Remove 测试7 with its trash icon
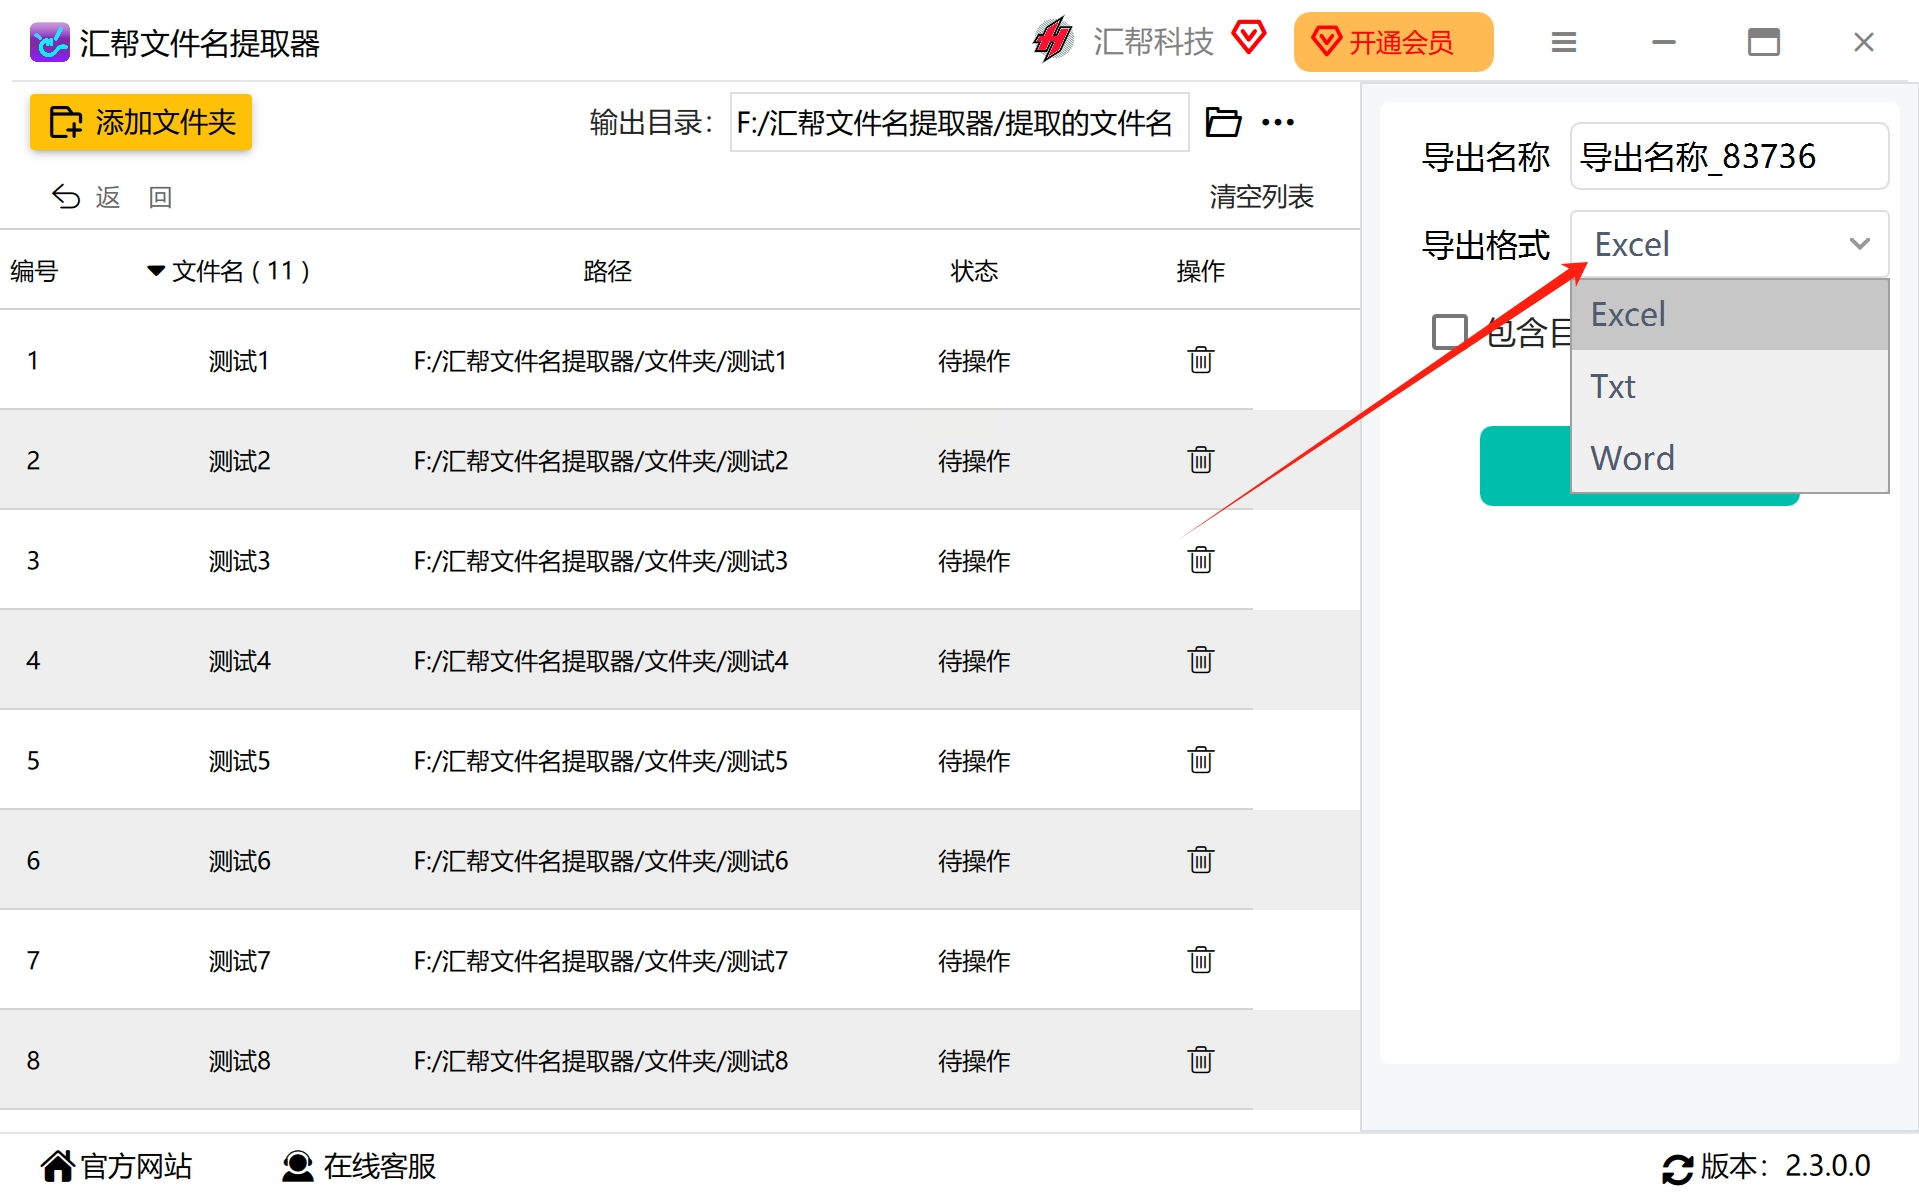Viewport: 1919px width, 1199px height. pos(1200,960)
